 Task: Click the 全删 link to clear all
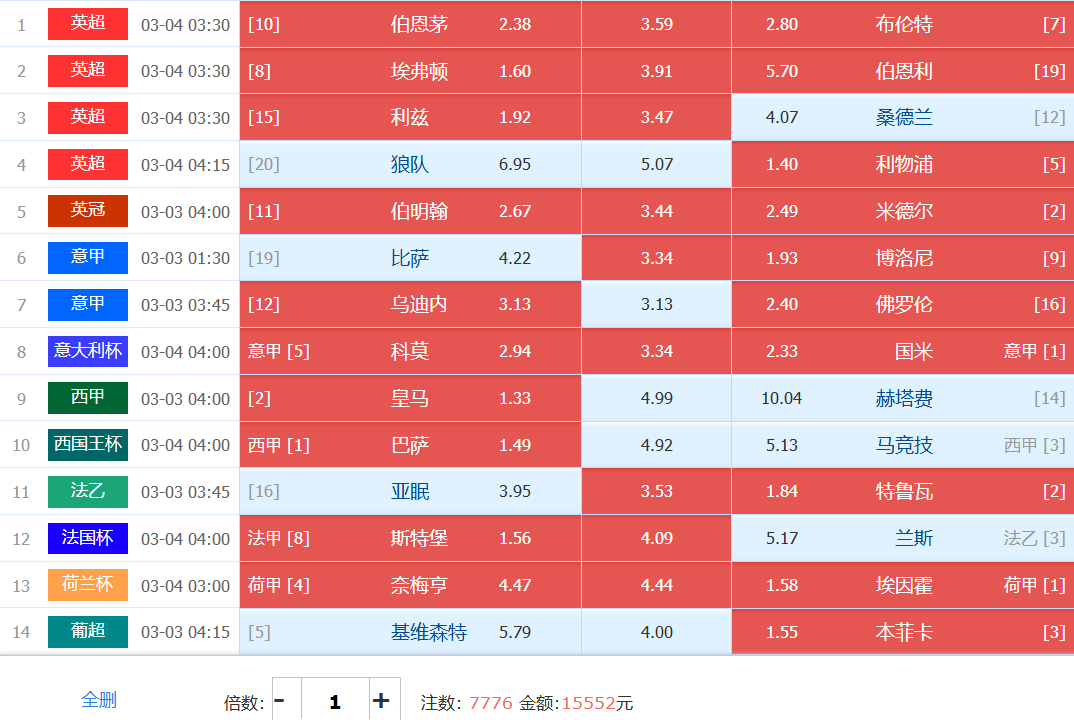tap(99, 700)
